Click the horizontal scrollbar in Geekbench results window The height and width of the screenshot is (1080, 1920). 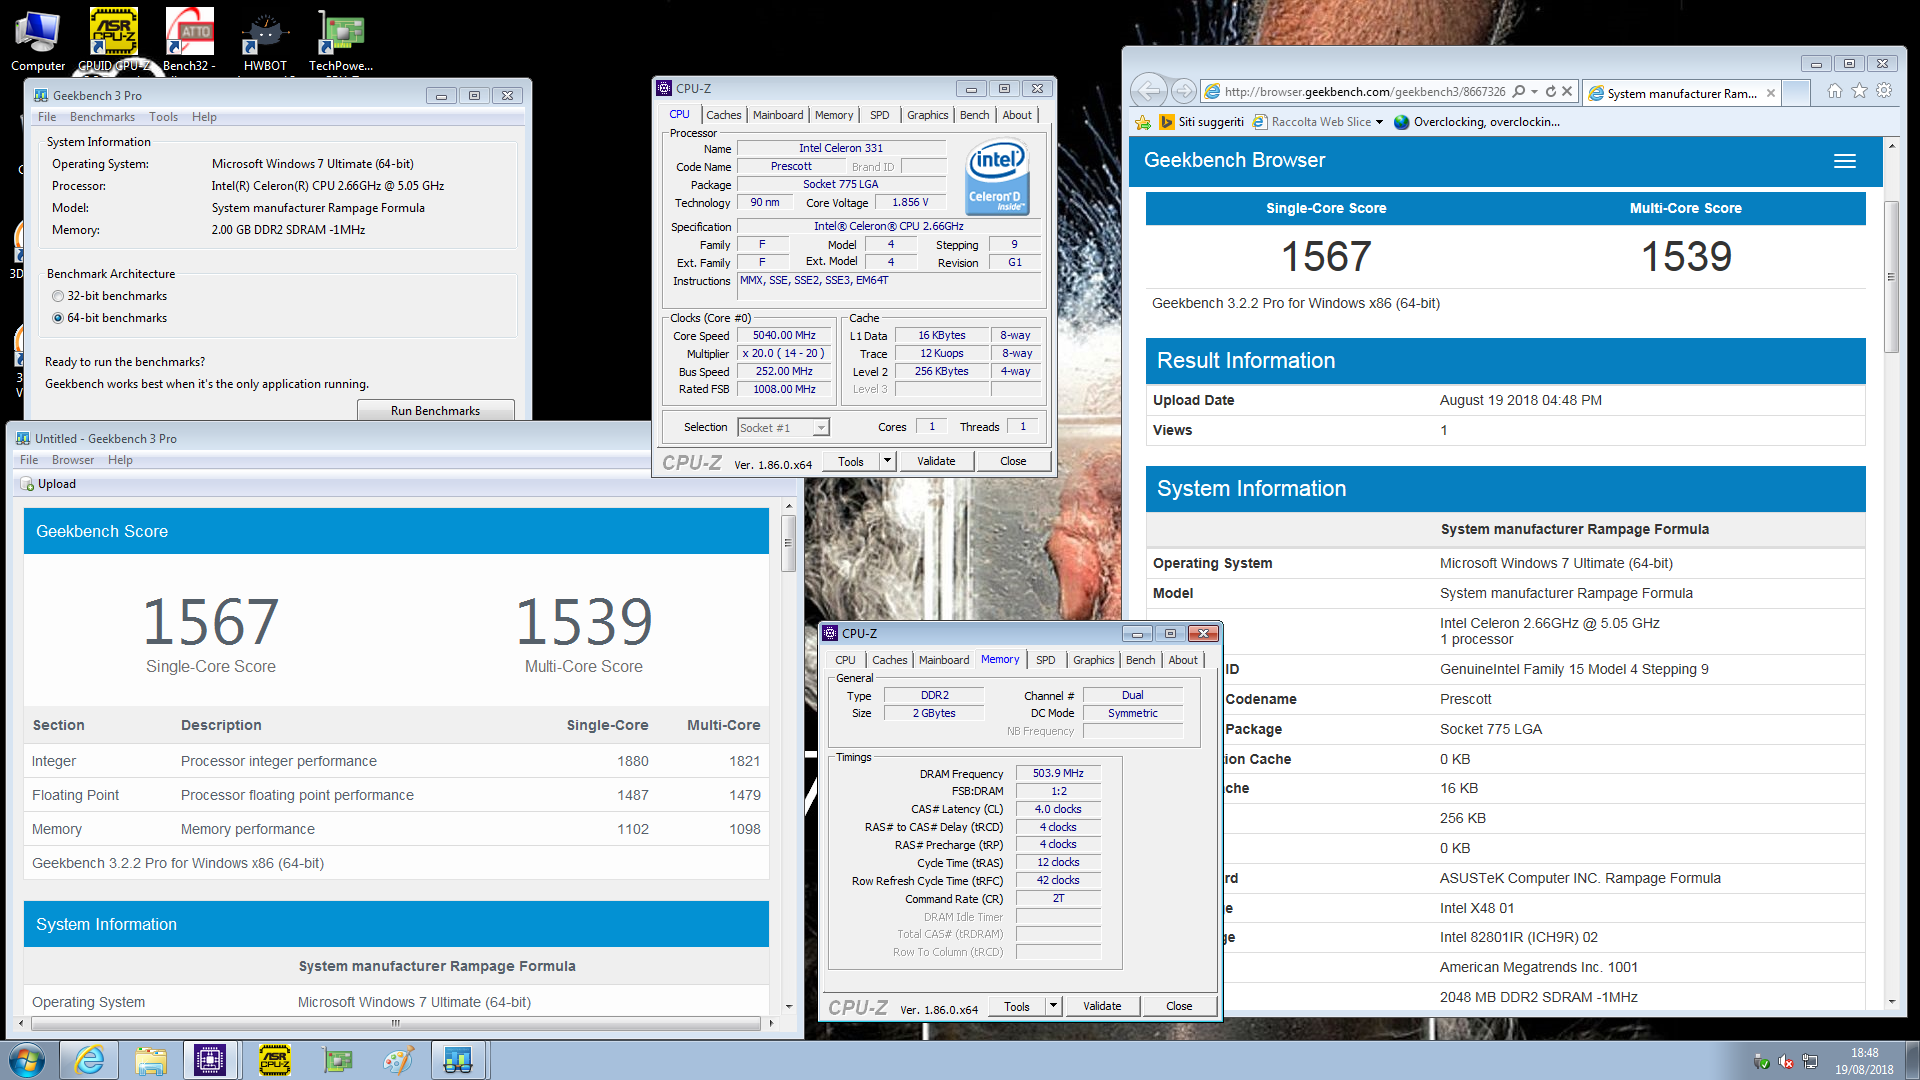[396, 1023]
